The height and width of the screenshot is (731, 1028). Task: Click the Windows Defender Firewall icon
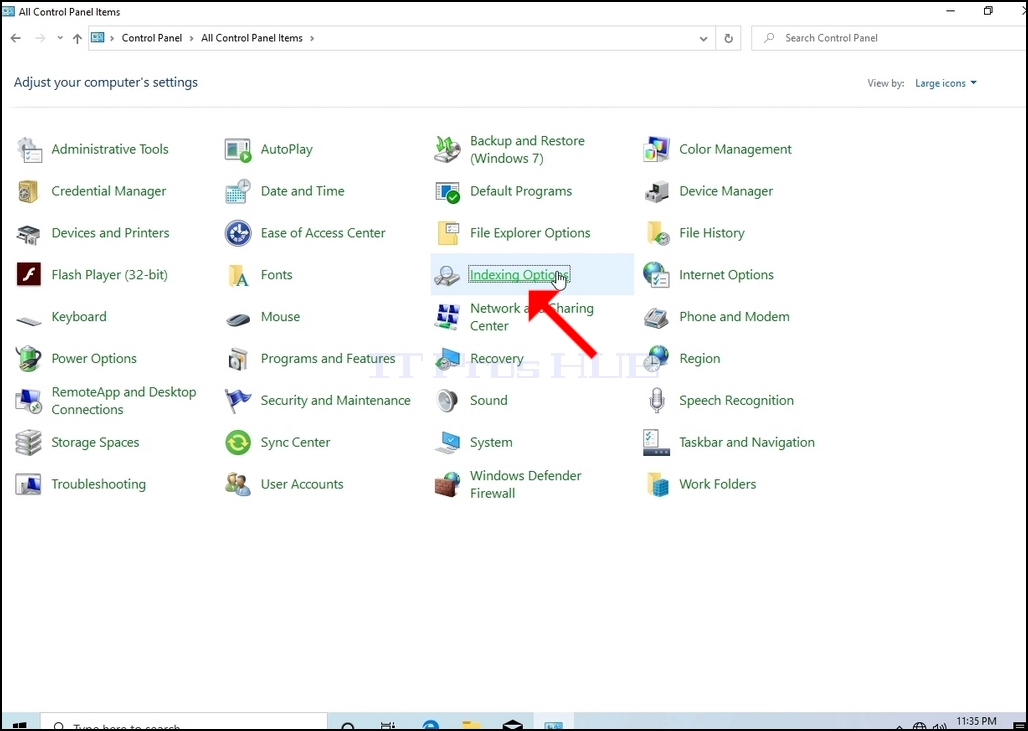pyautogui.click(x=447, y=485)
